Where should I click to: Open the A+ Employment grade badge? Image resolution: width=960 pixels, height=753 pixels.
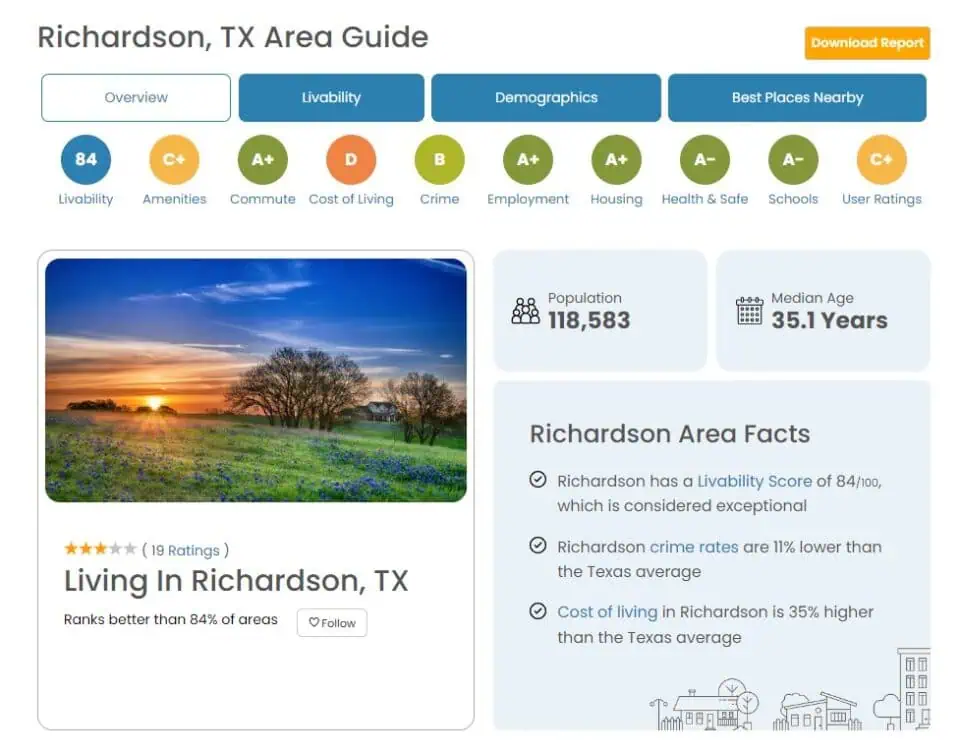(x=528, y=159)
